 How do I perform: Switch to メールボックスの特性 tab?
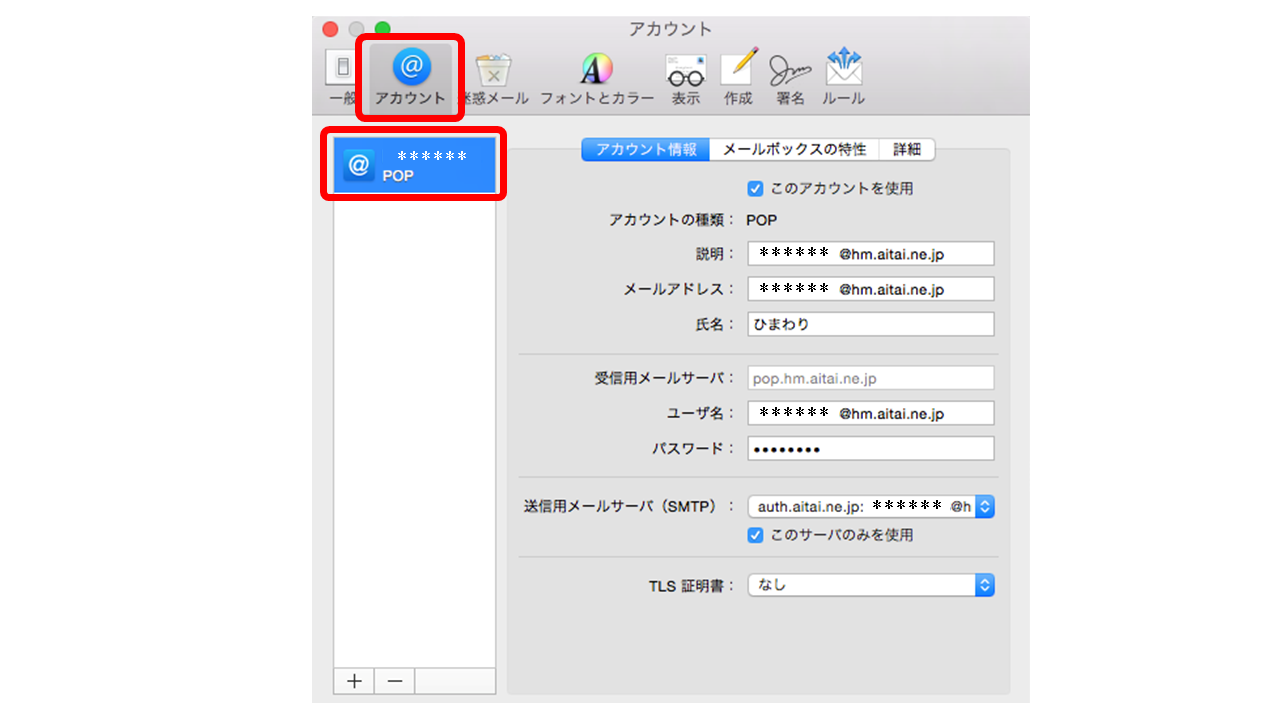pyautogui.click(x=794, y=150)
